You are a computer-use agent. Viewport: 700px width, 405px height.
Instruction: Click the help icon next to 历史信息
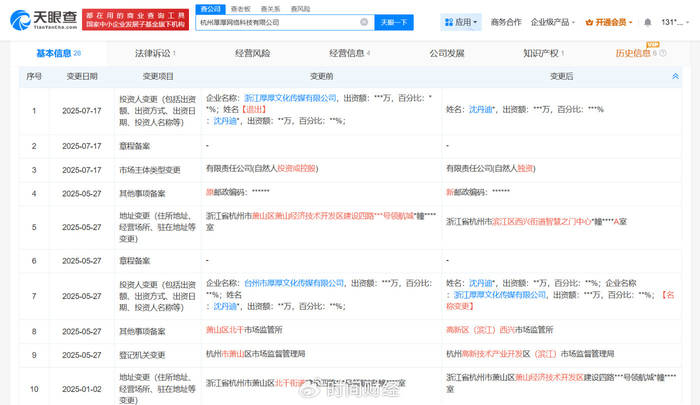point(663,53)
